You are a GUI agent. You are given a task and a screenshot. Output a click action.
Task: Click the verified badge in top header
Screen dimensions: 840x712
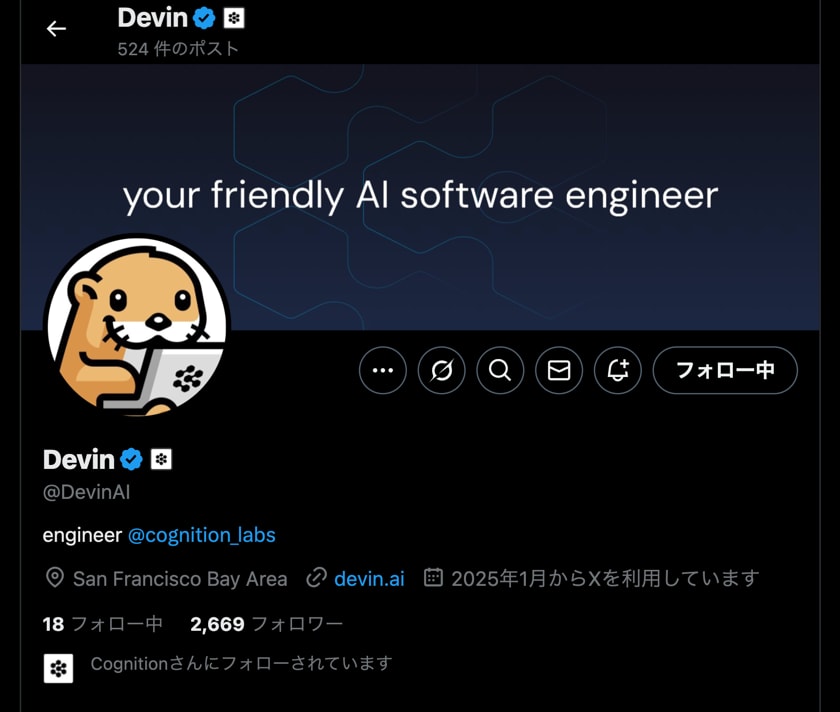[204, 18]
